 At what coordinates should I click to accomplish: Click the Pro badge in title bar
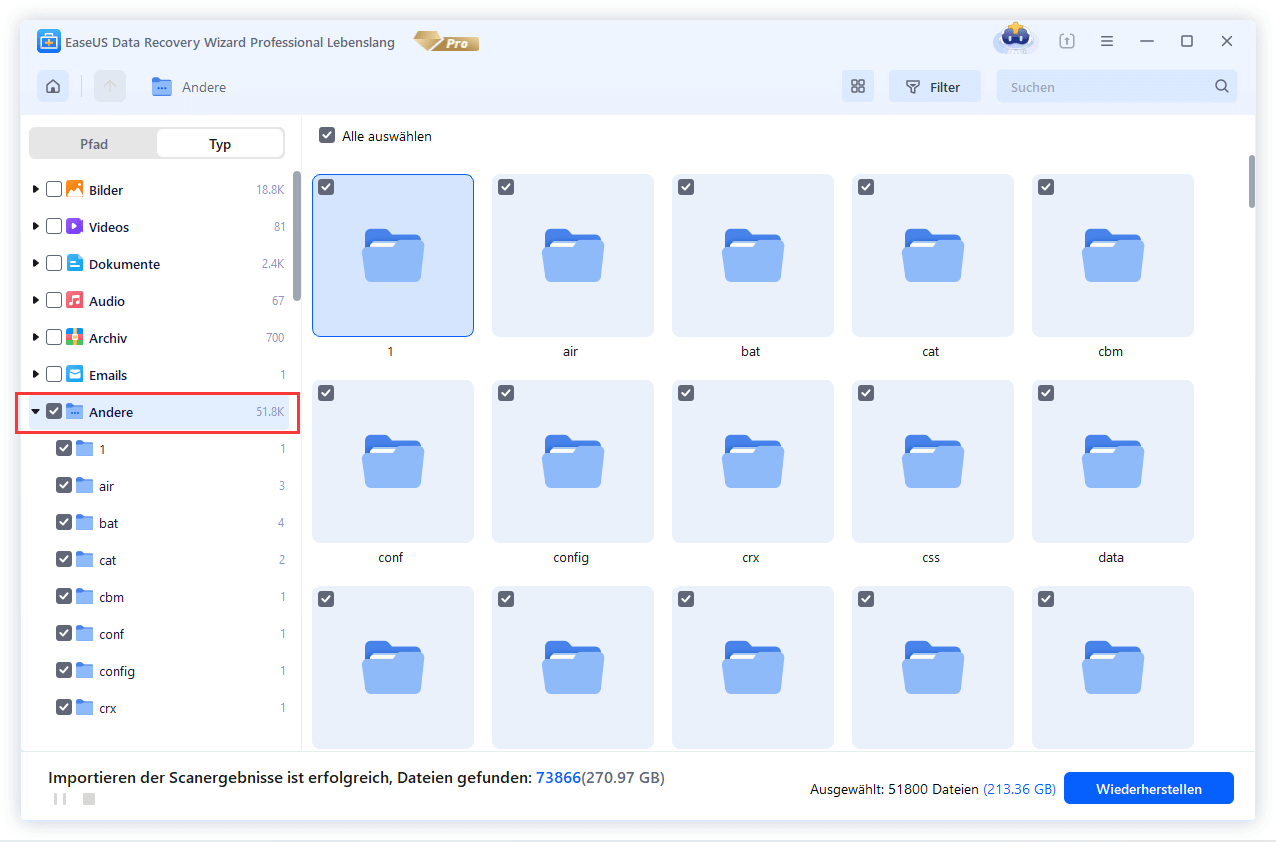[x=447, y=42]
